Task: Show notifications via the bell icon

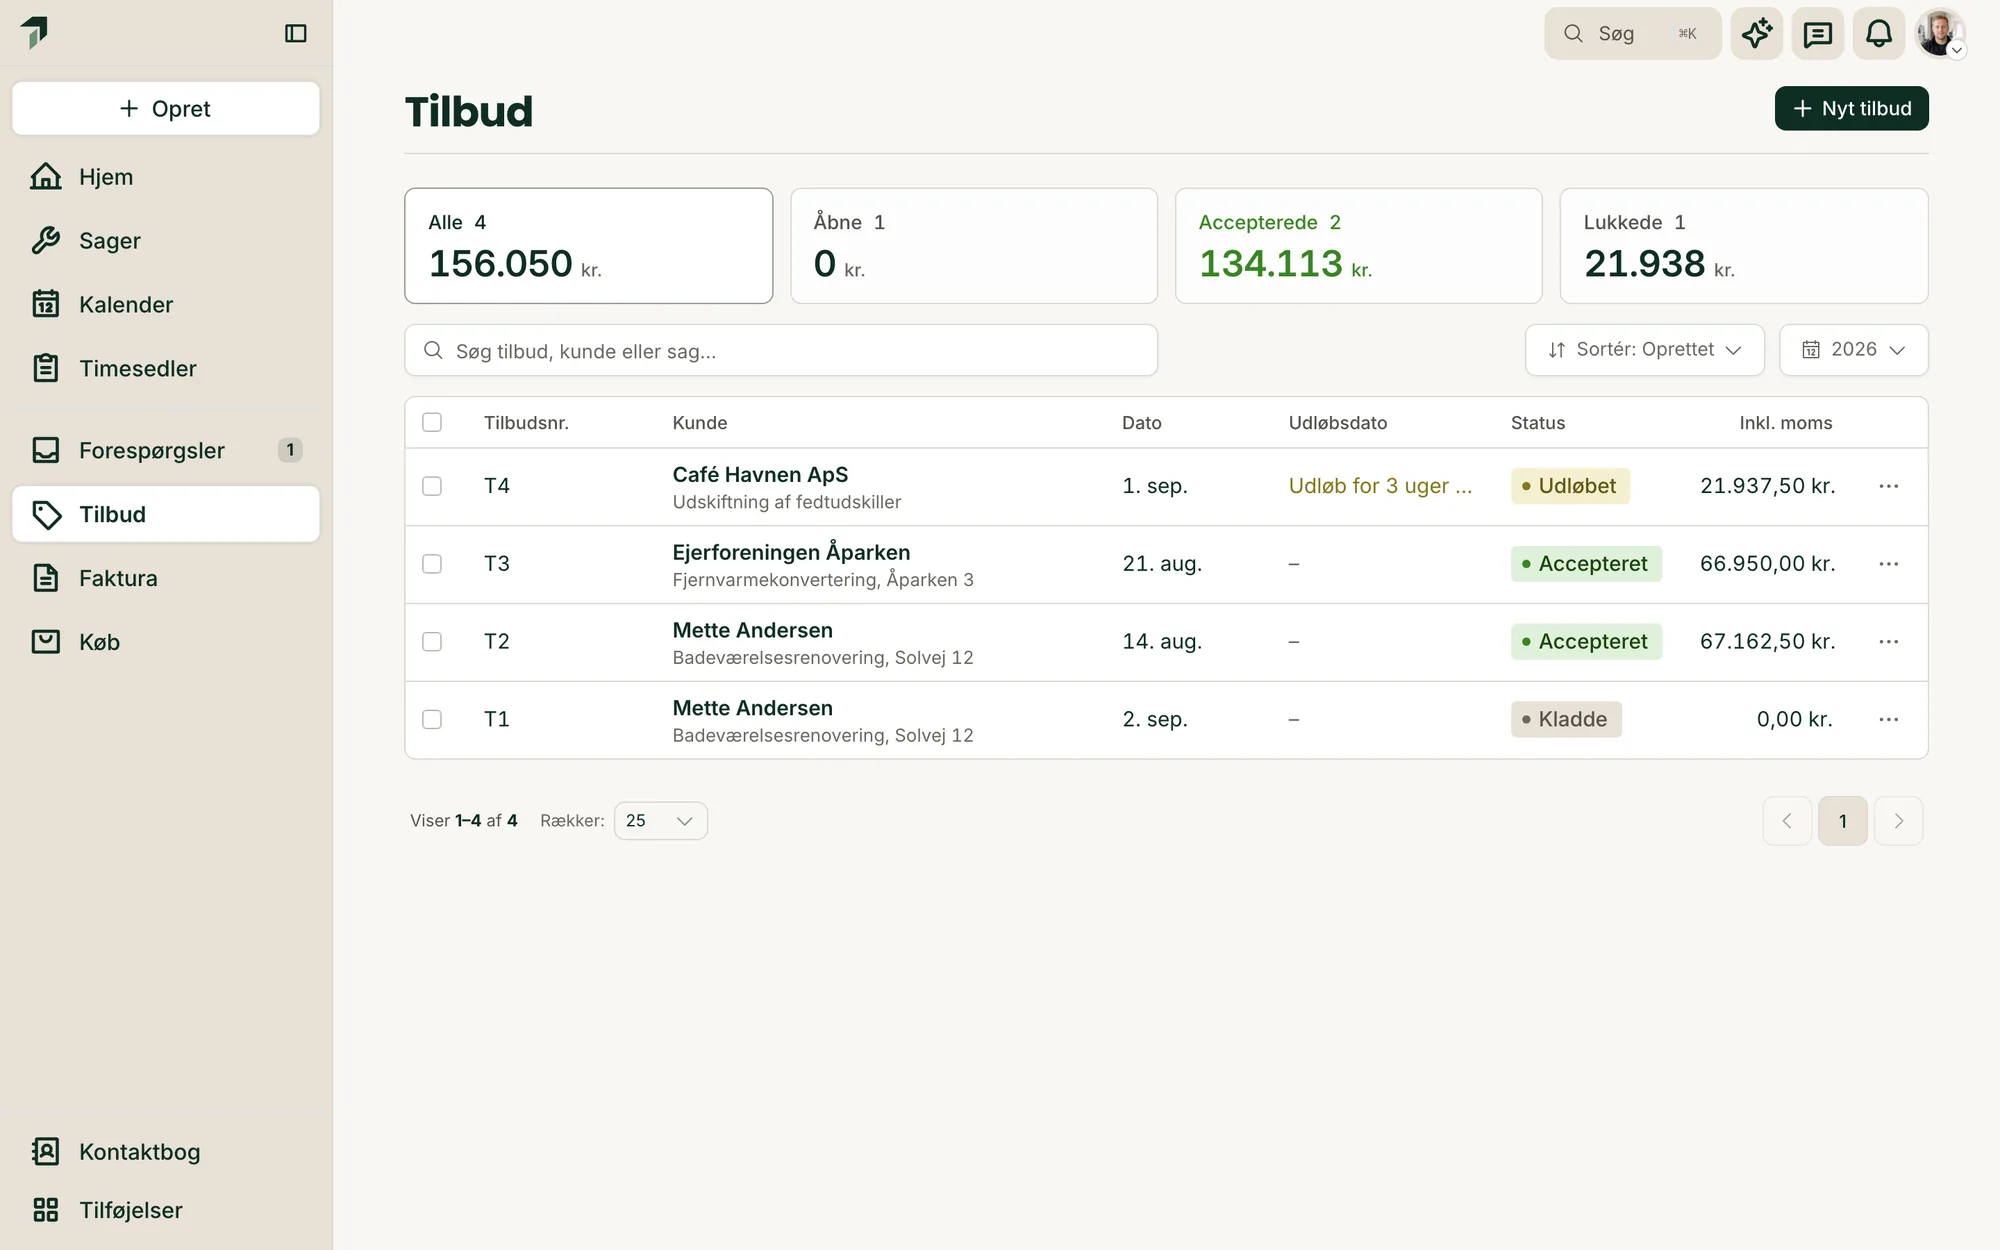Action: pyautogui.click(x=1878, y=34)
